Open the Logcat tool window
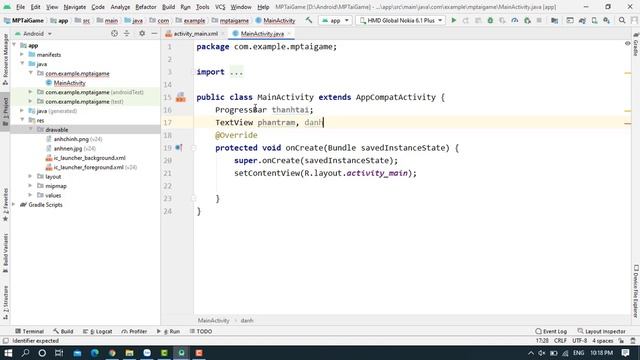The width and height of the screenshot is (640, 360). tap(97, 331)
